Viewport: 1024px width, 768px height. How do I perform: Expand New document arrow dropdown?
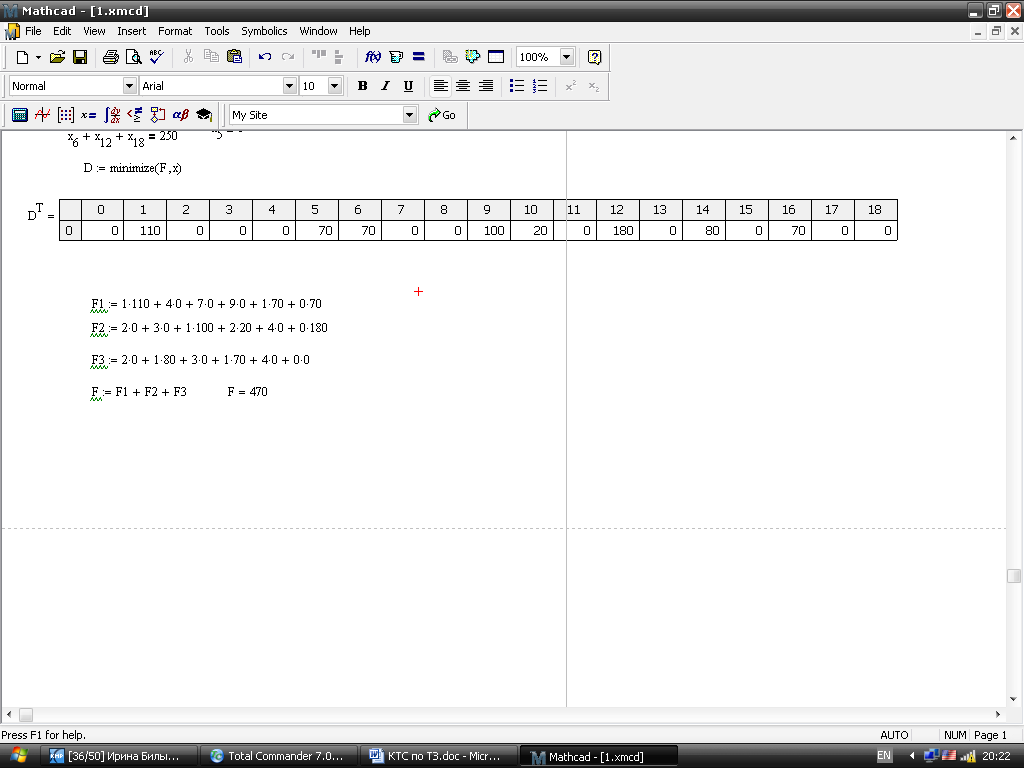(x=39, y=57)
